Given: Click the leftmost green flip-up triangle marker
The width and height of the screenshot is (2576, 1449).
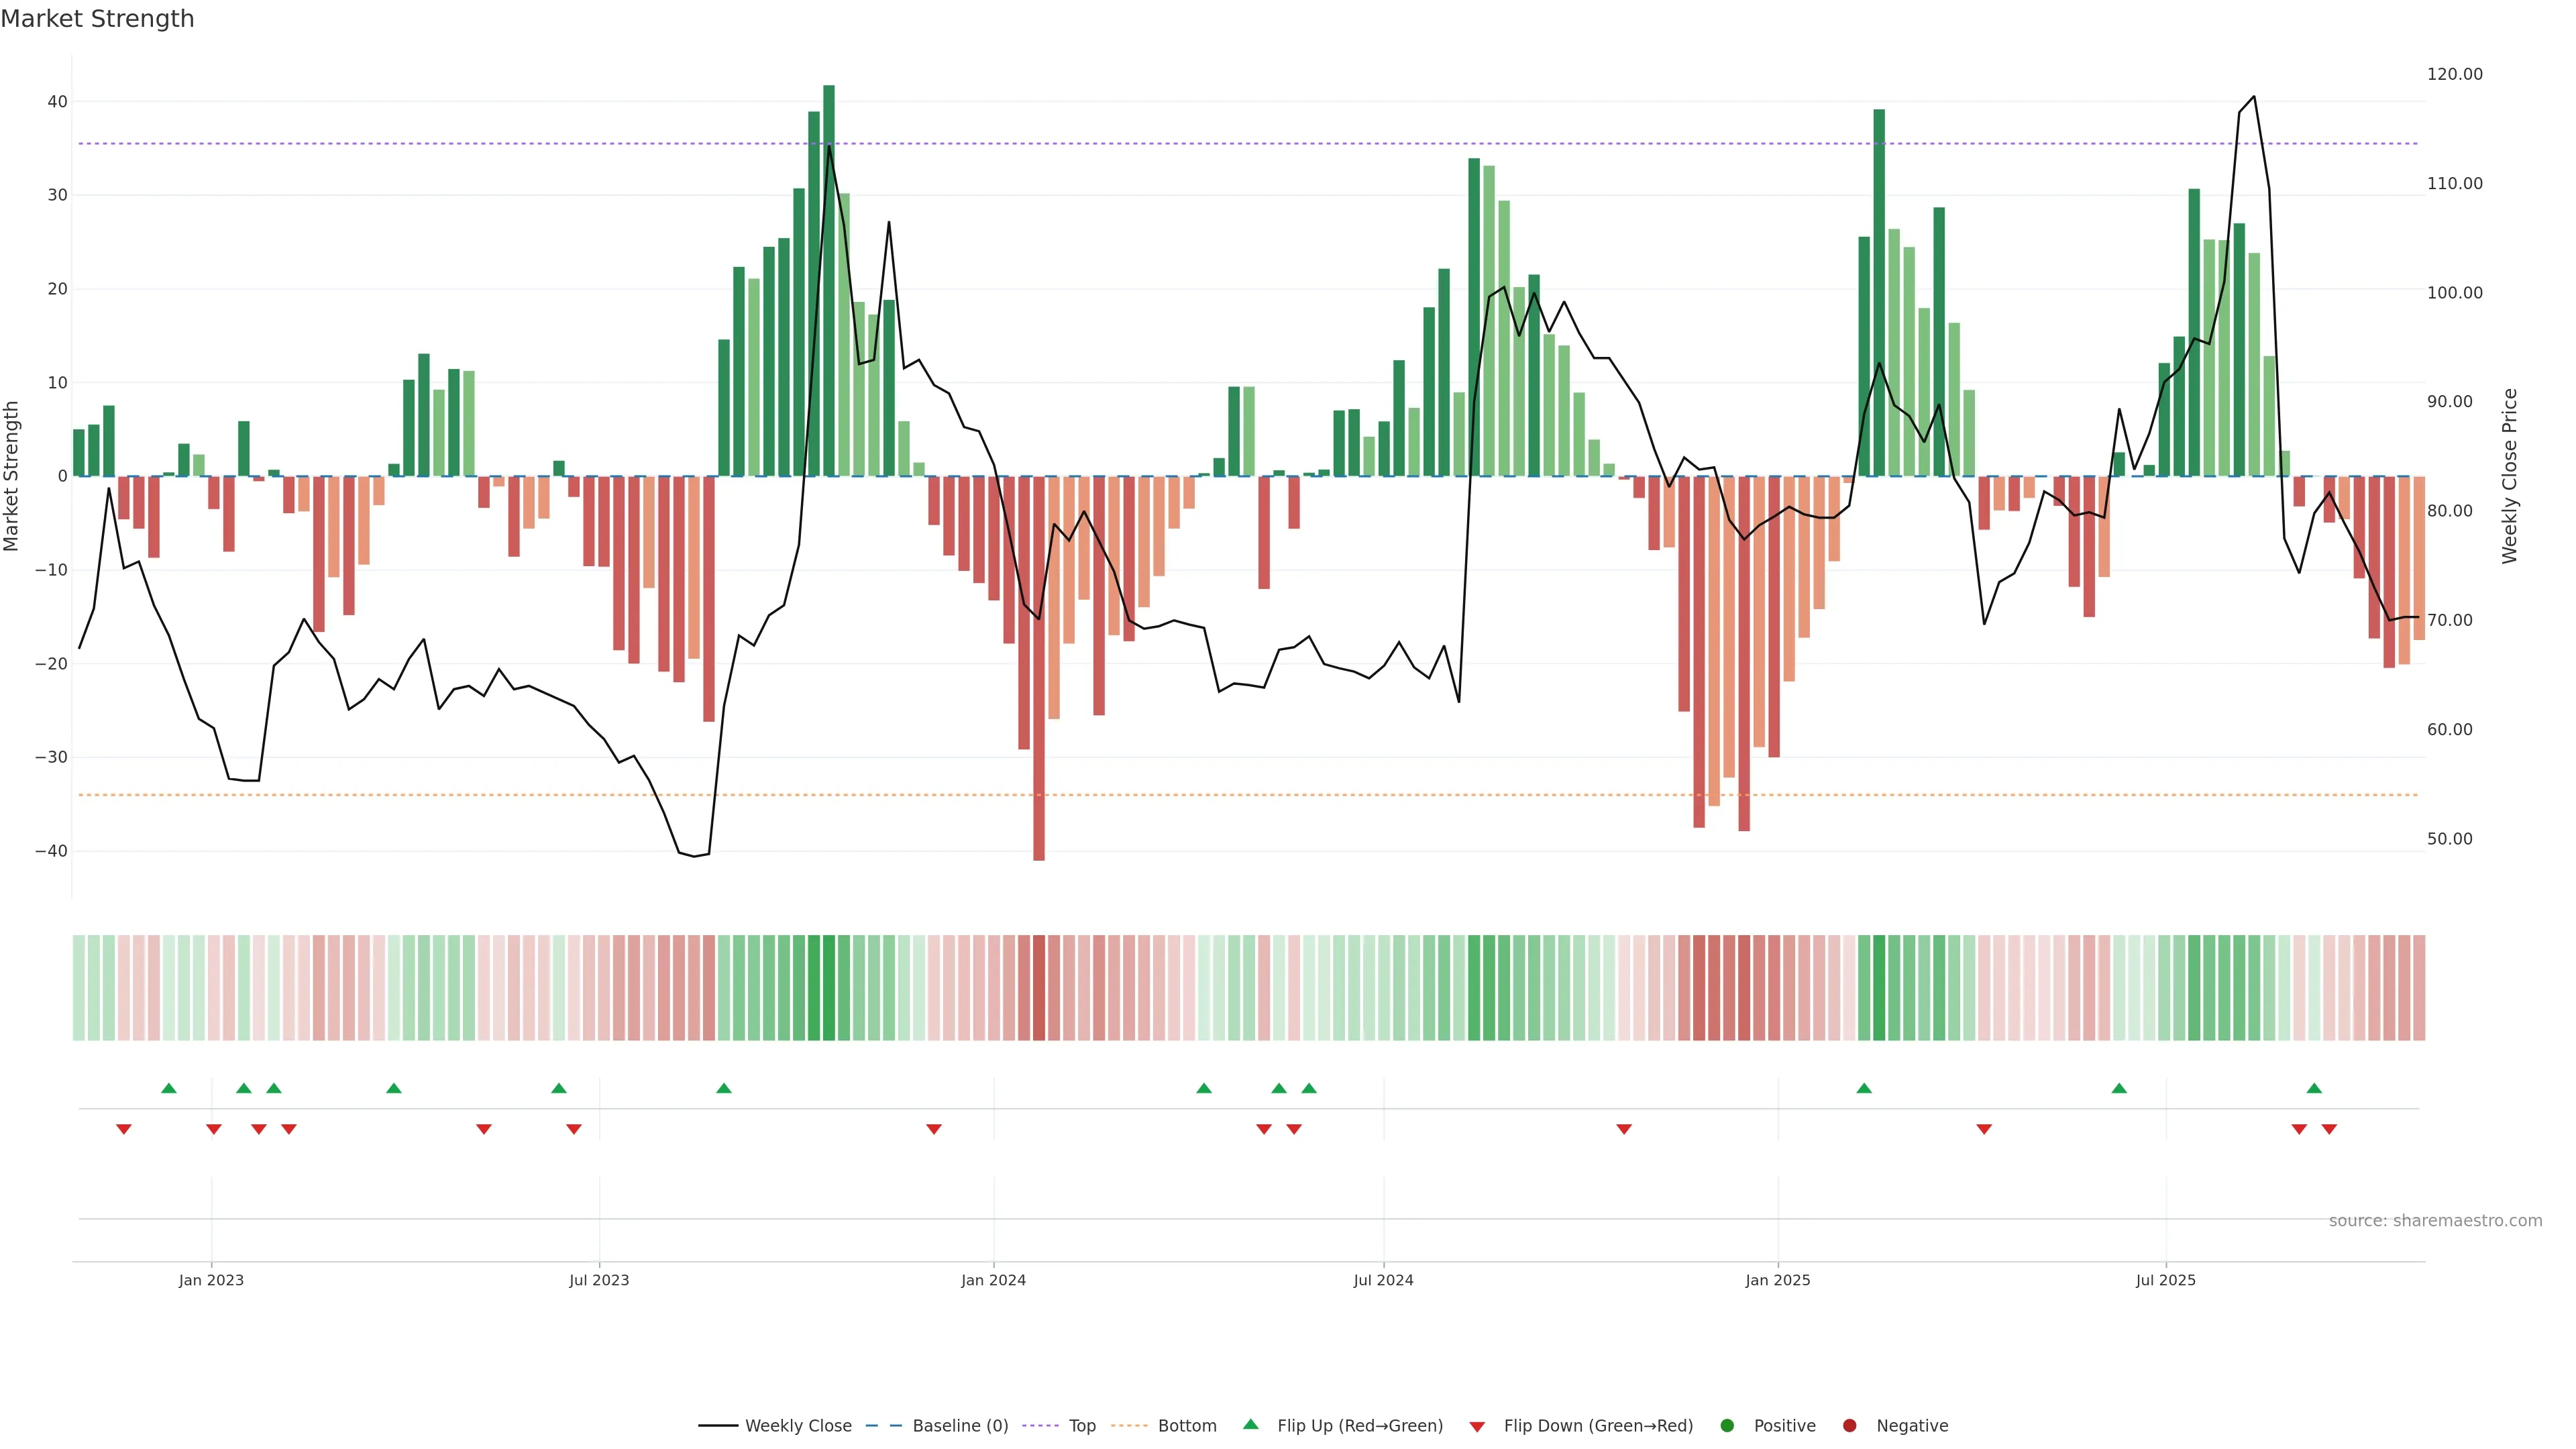Looking at the screenshot, I should [168, 1088].
